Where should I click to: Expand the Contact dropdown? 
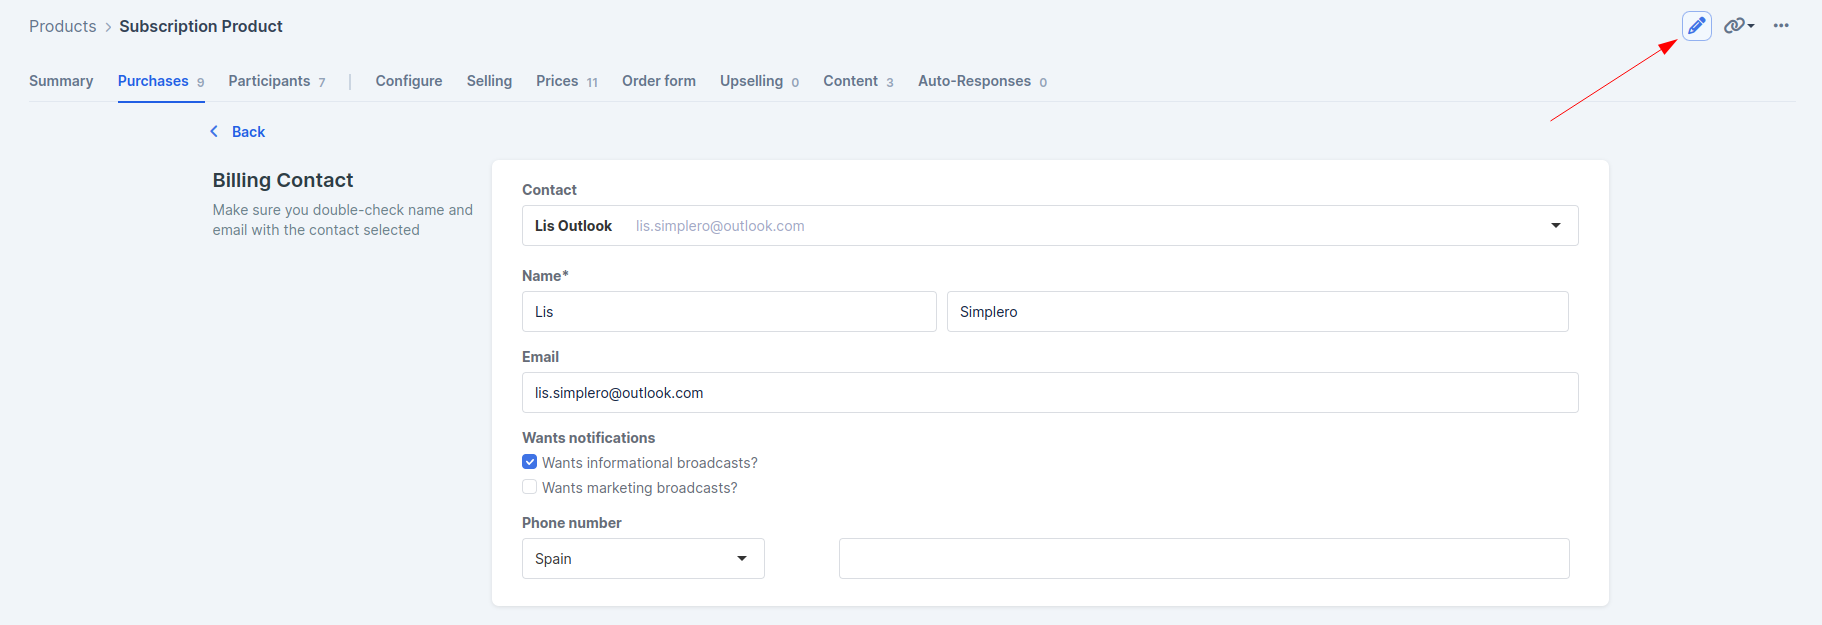[x=1050, y=226]
